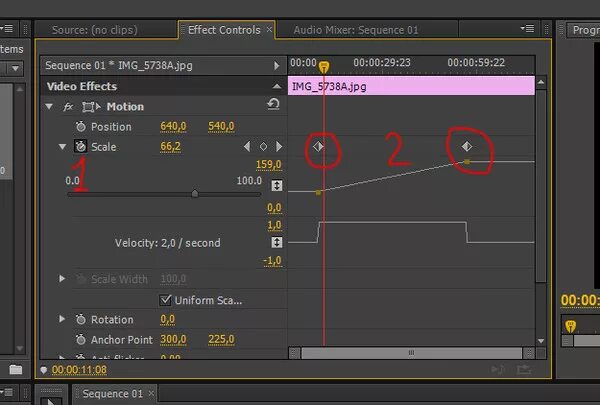Image resolution: width=600 pixels, height=405 pixels.
Task: Select the first Scale keyframe diamond
Action: point(318,146)
